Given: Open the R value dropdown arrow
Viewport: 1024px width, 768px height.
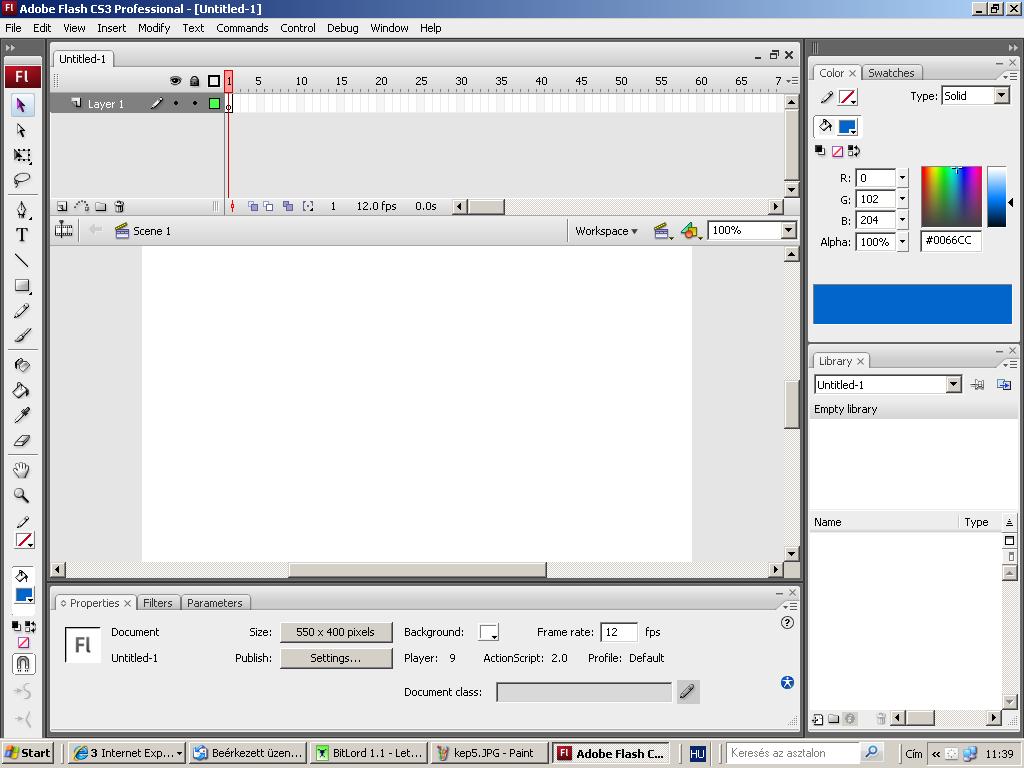Looking at the screenshot, I should pos(903,178).
